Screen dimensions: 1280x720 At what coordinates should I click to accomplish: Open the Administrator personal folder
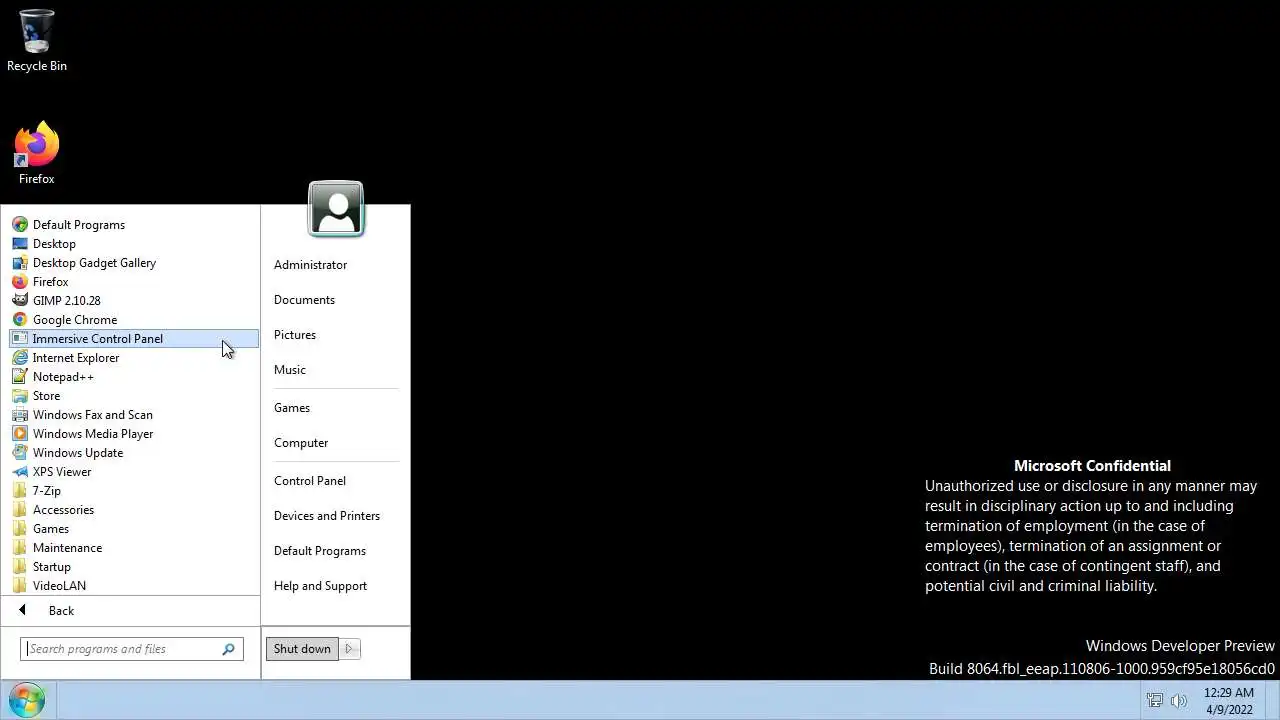click(x=310, y=265)
